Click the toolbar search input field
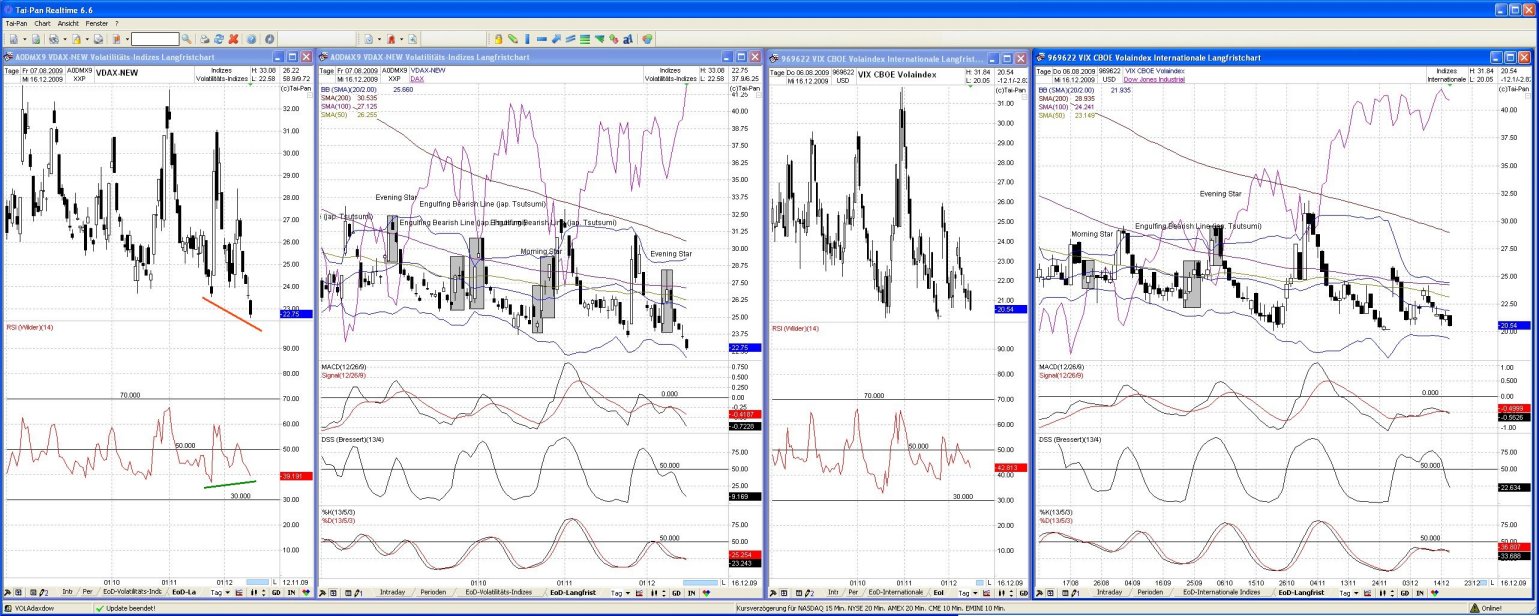This screenshot has height=616, width=1539. click(155, 39)
